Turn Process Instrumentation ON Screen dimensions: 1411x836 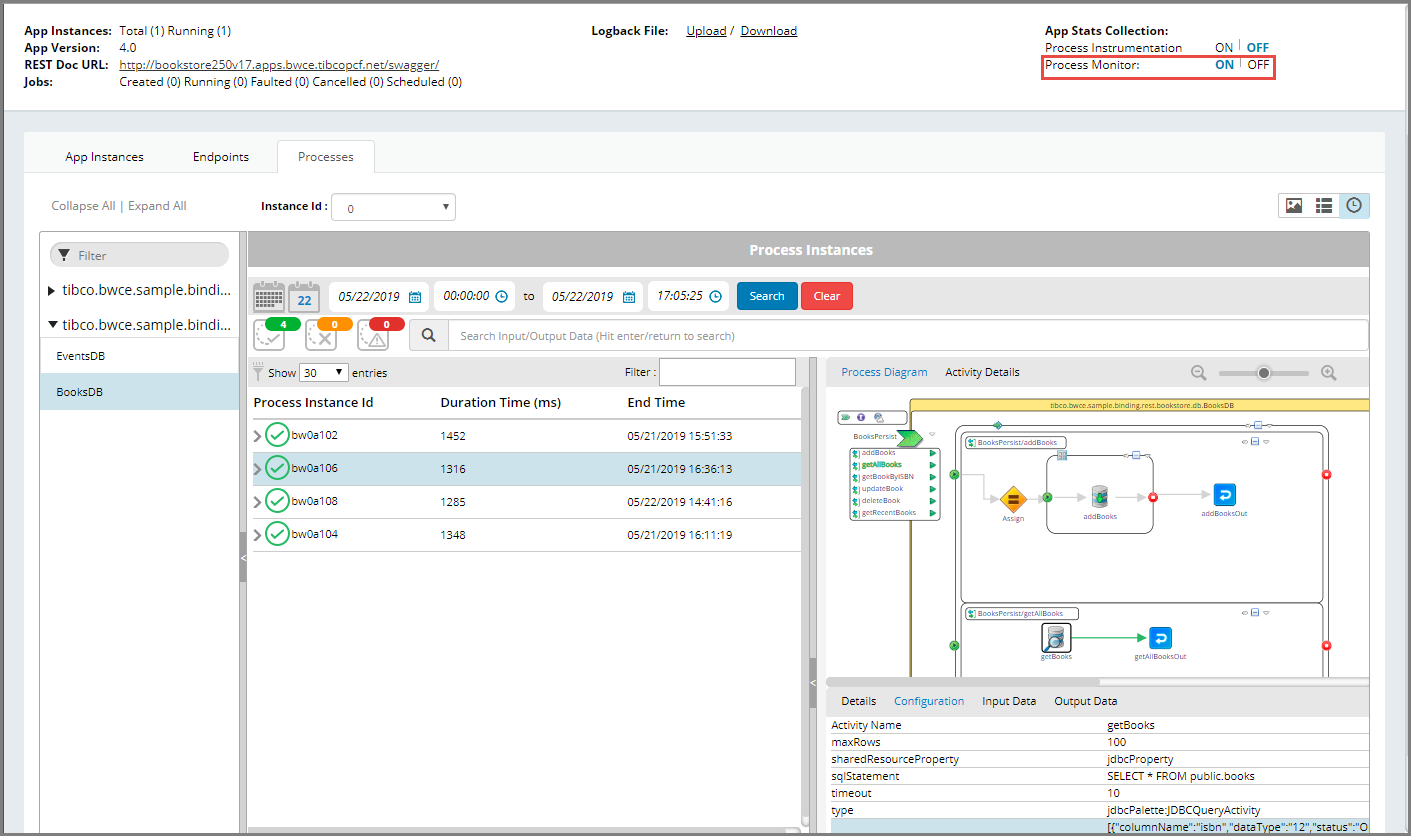click(1224, 47)
